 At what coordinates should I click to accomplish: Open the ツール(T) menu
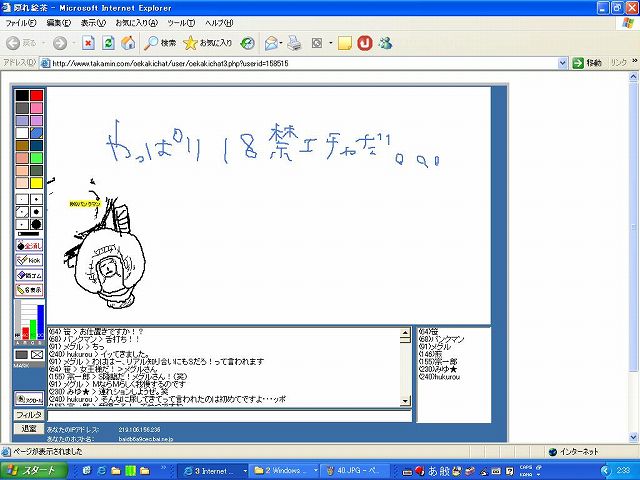click(x=181, y=23)
